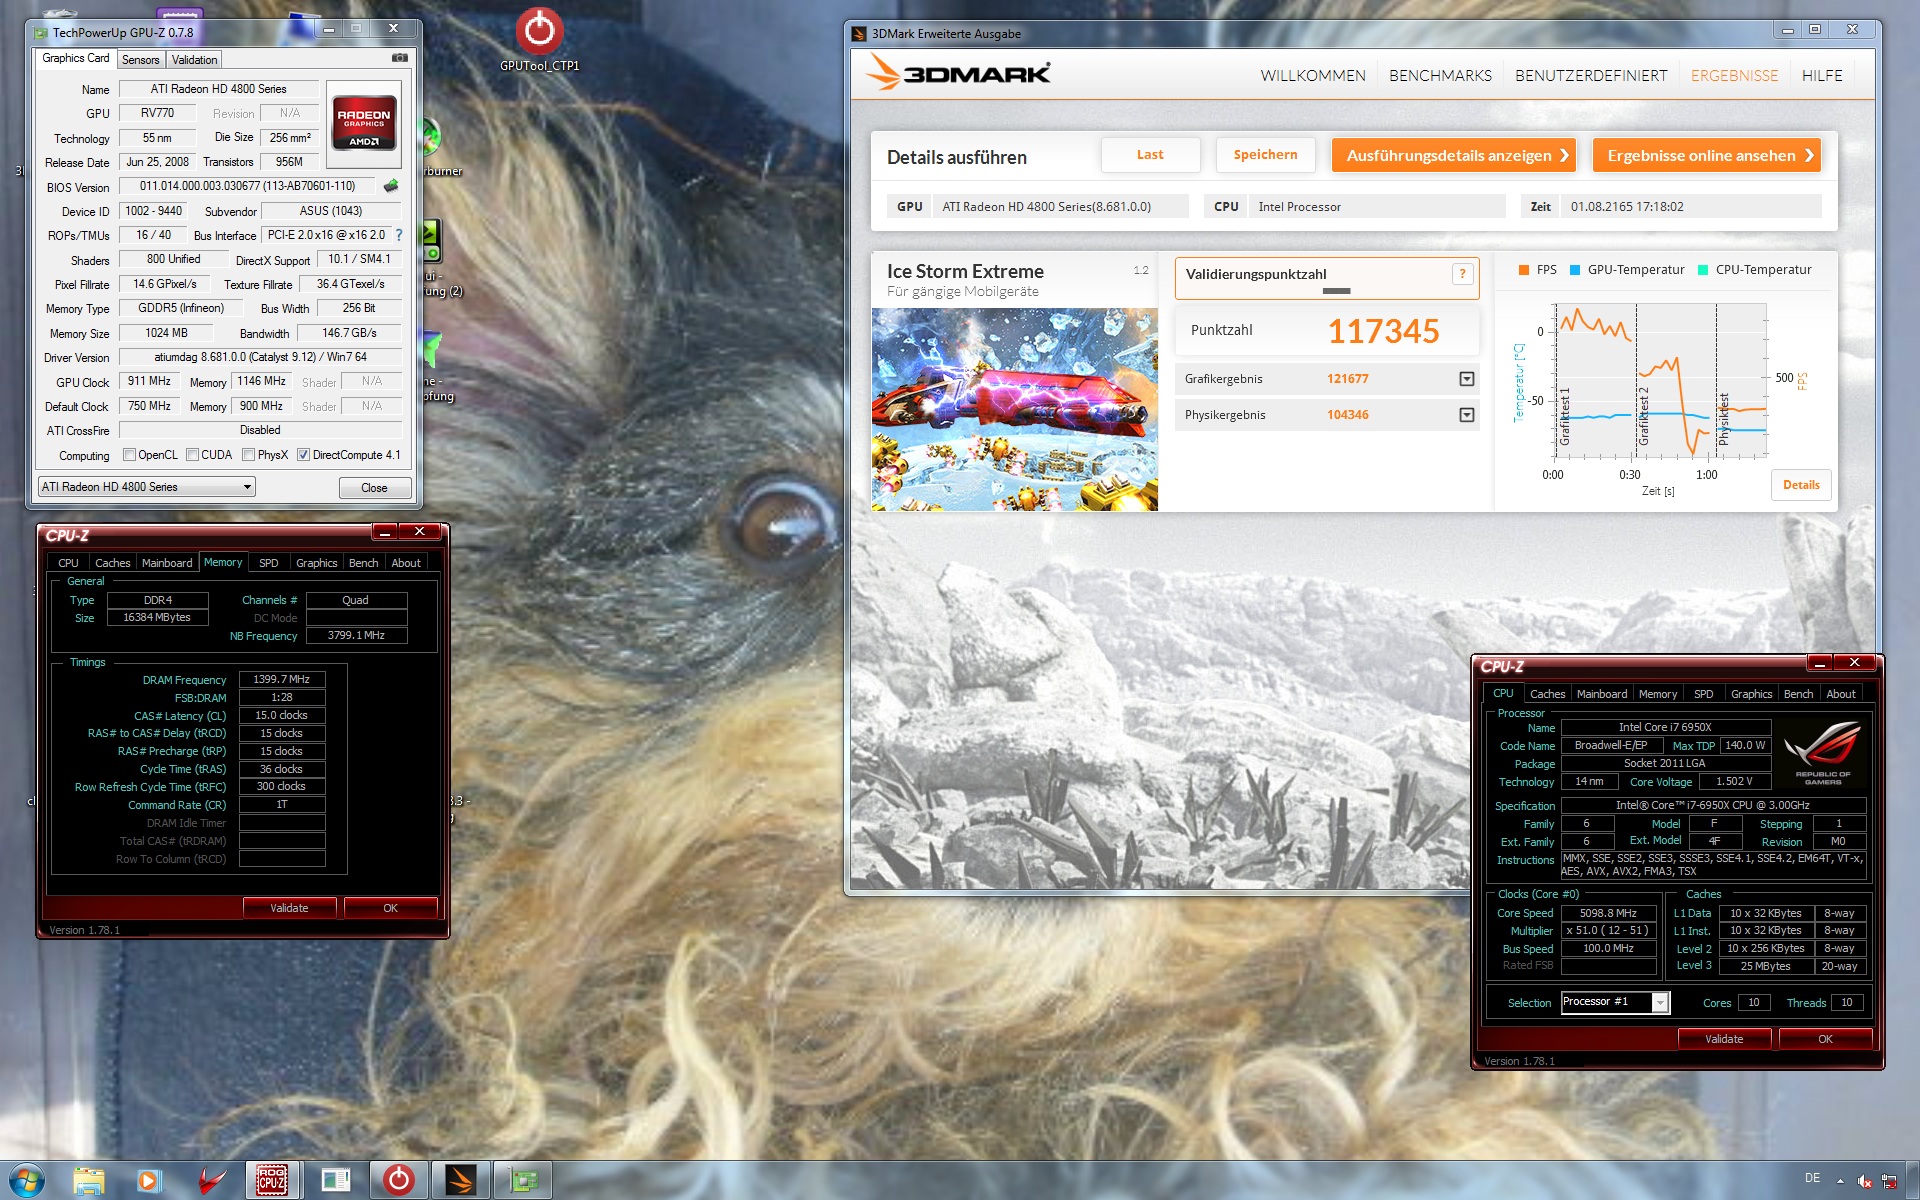Click the green CPU-Temperatur legend swatch
Image resolution: width=1920 pixels, height=1200 pixels.
pos(1703,270)
